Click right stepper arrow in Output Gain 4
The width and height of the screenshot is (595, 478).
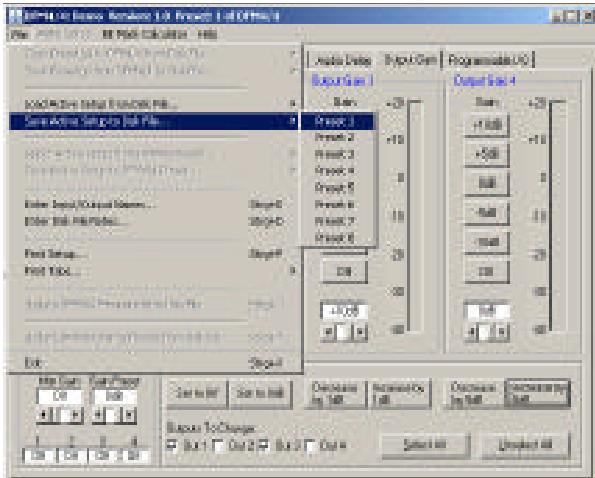point(502,332)
